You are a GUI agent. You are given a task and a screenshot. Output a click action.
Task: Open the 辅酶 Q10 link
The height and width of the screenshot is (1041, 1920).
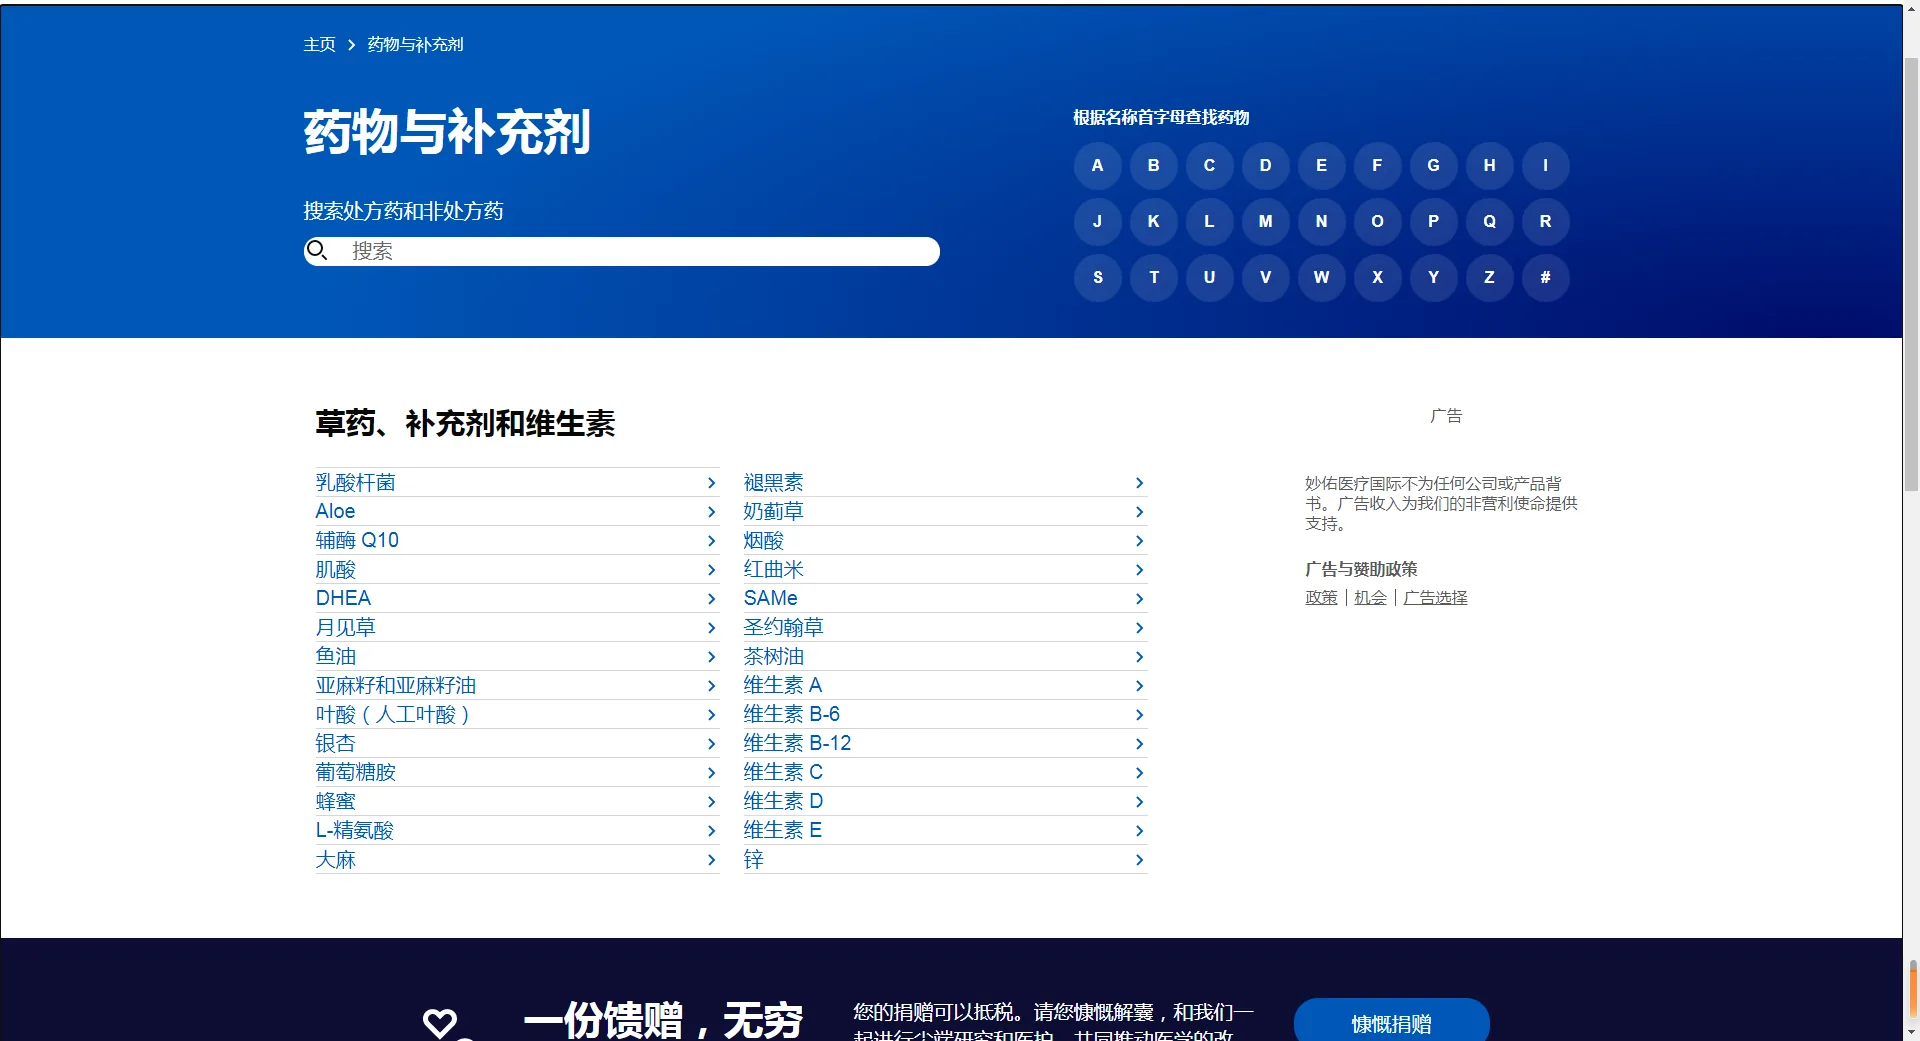coord(357,540)
